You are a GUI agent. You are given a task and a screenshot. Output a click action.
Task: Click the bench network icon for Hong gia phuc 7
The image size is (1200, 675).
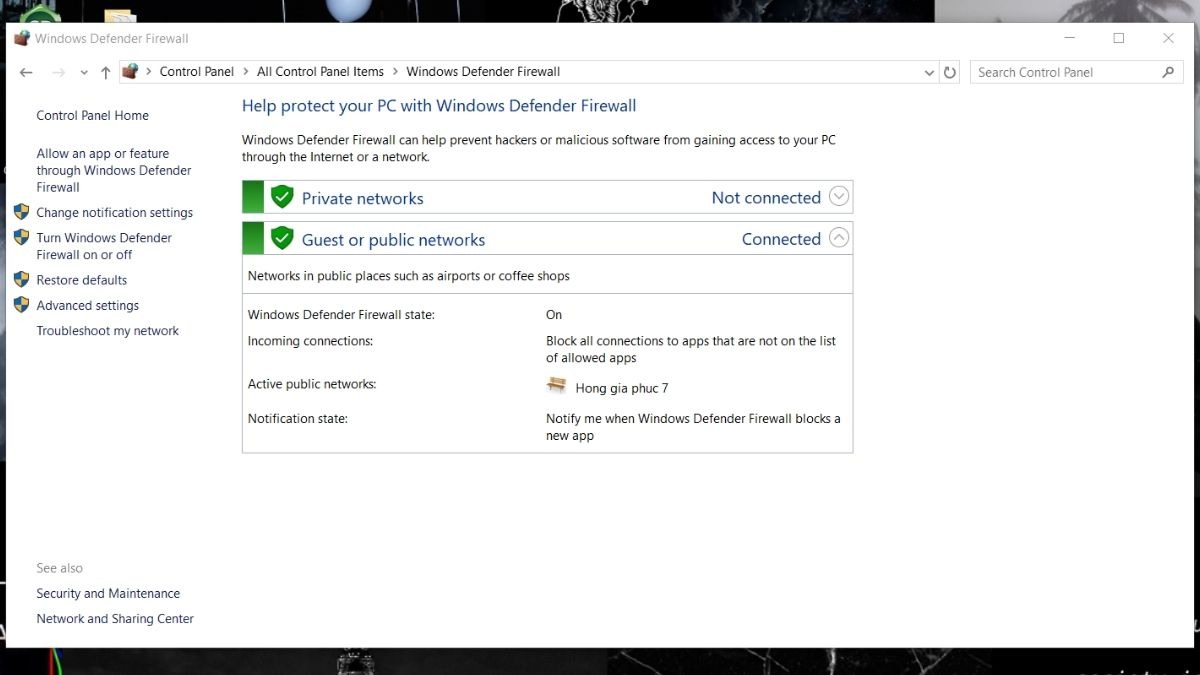(x=557, y=385)
